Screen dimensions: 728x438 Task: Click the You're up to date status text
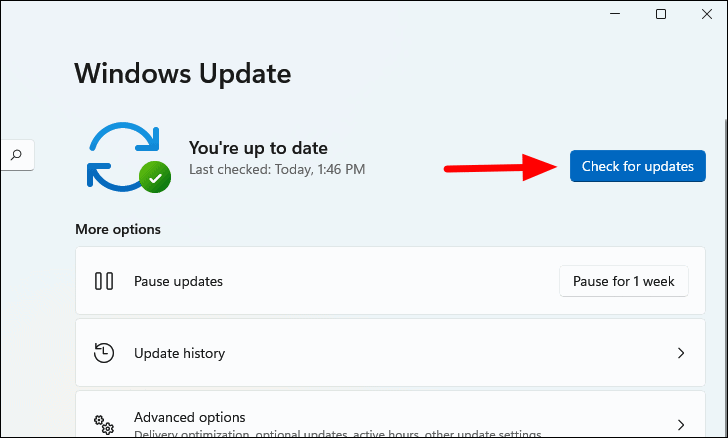coord(258,148)
